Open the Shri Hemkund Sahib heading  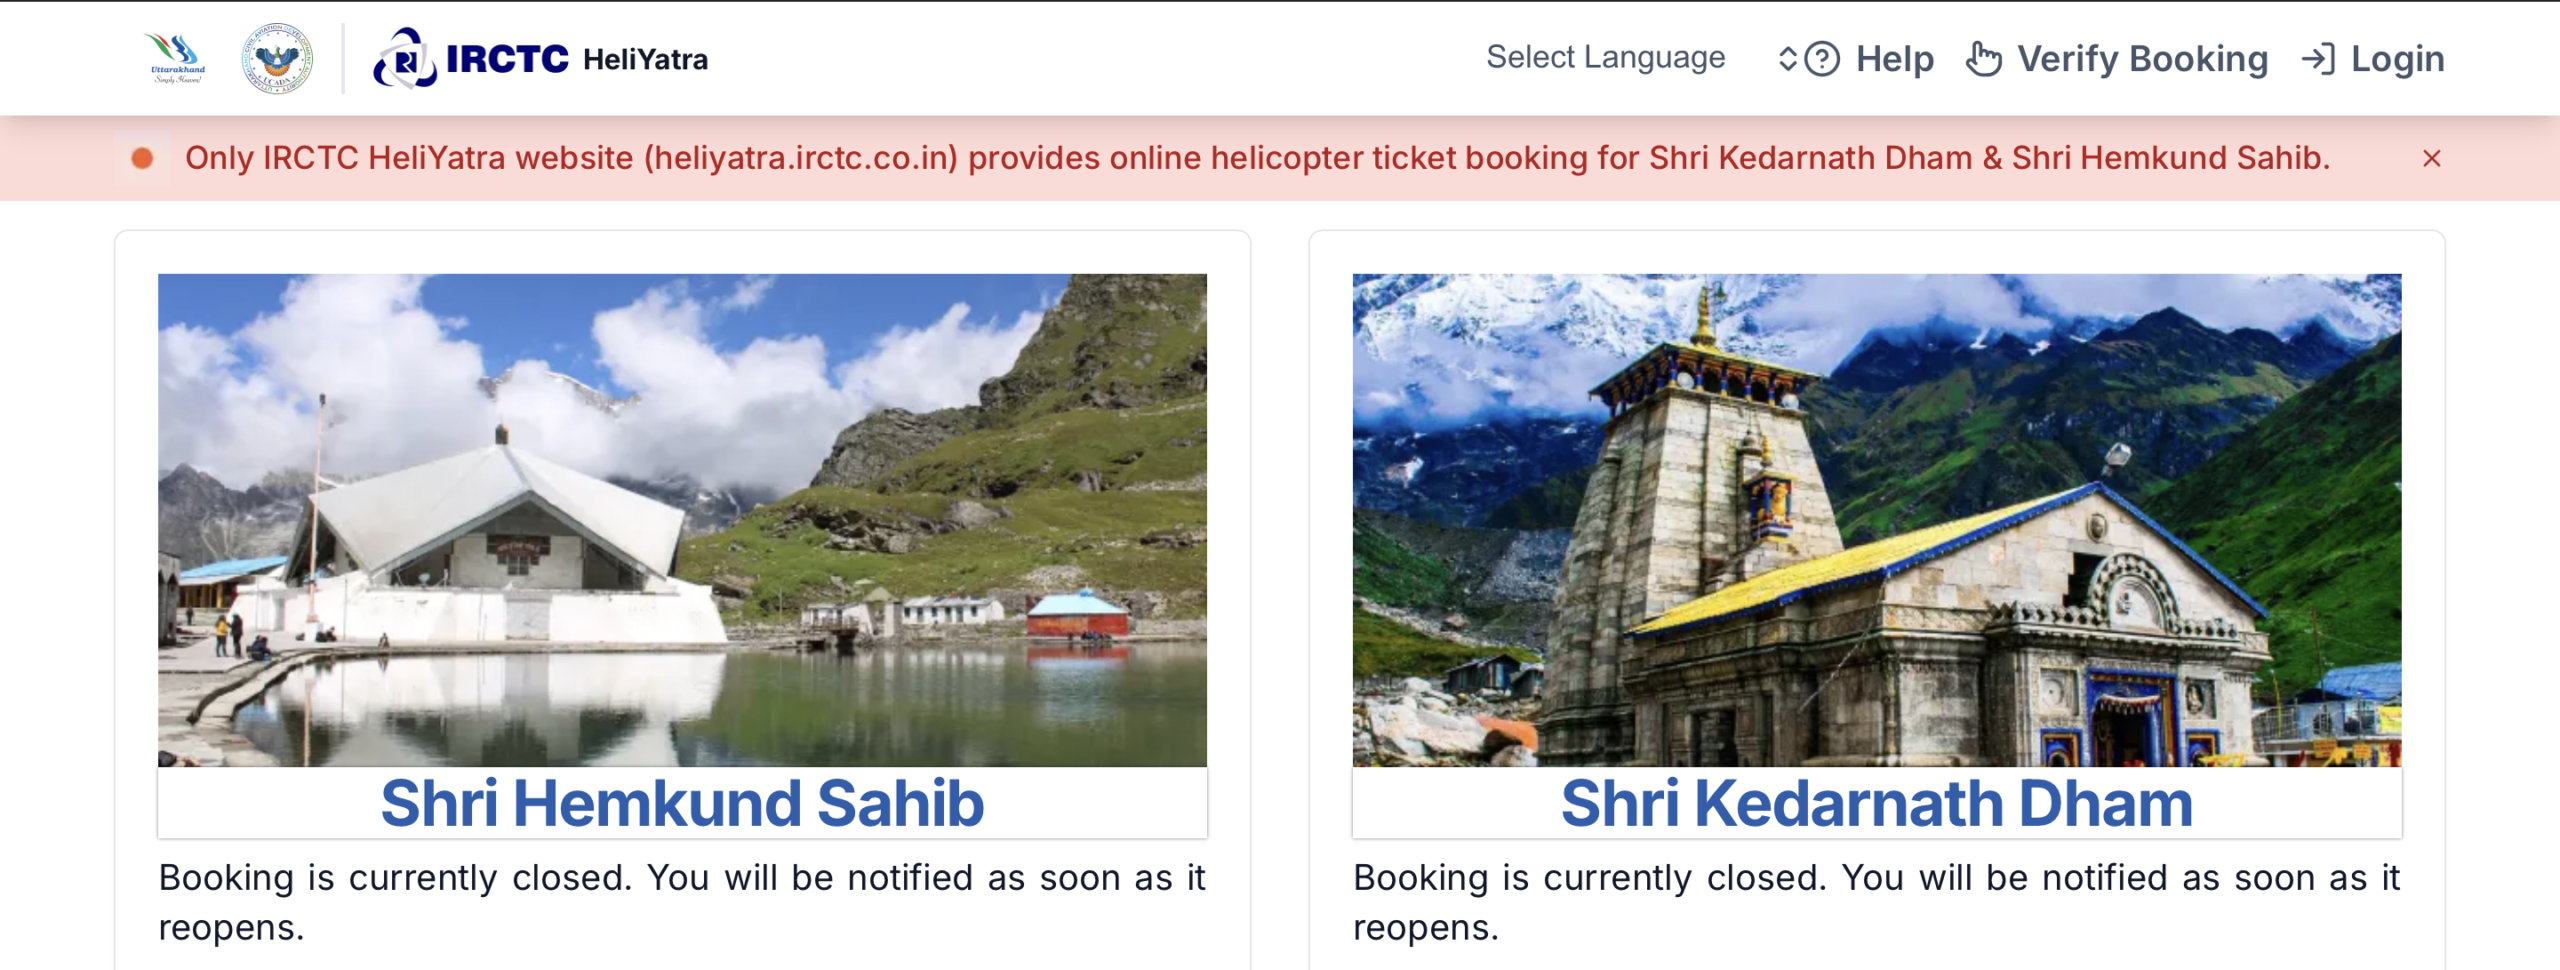click(x=682, y=803)
